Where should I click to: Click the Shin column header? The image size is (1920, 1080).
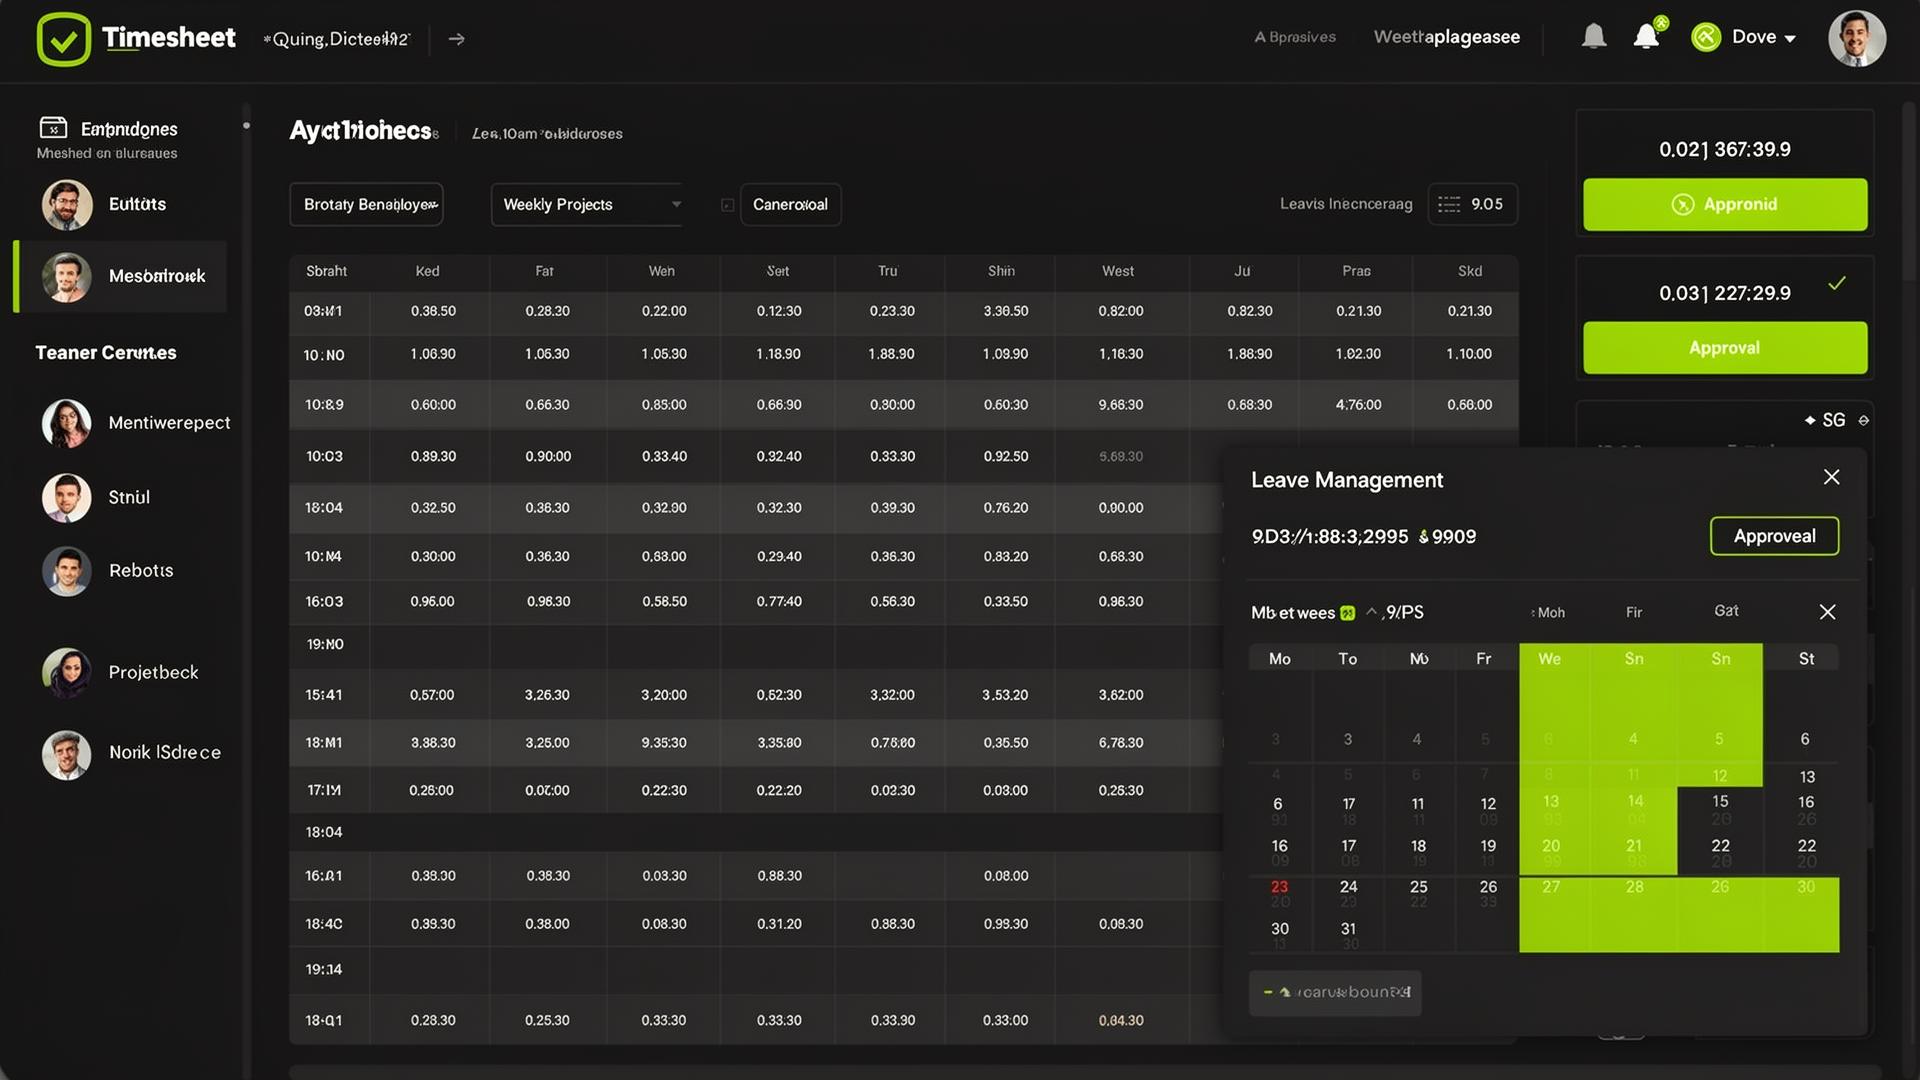(x=1001, y=271)
